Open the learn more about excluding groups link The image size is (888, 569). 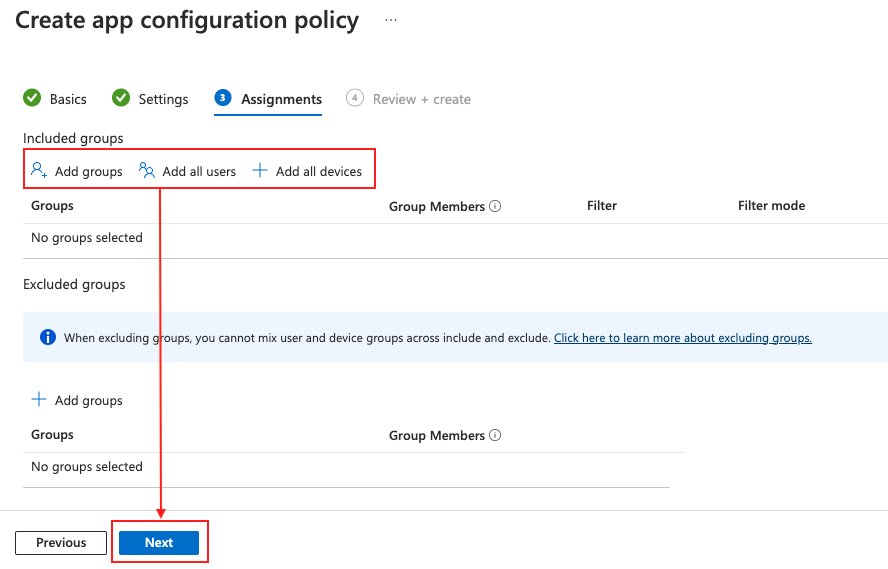(x=682, y=338)
